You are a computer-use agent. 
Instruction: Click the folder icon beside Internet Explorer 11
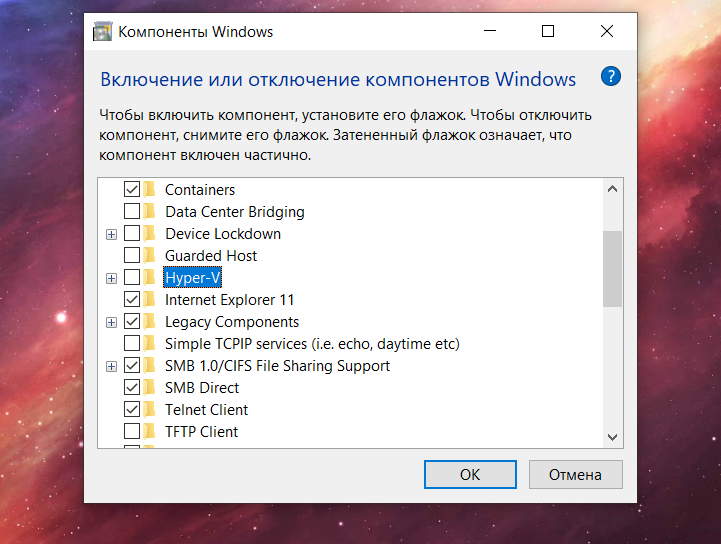[149, 299]
